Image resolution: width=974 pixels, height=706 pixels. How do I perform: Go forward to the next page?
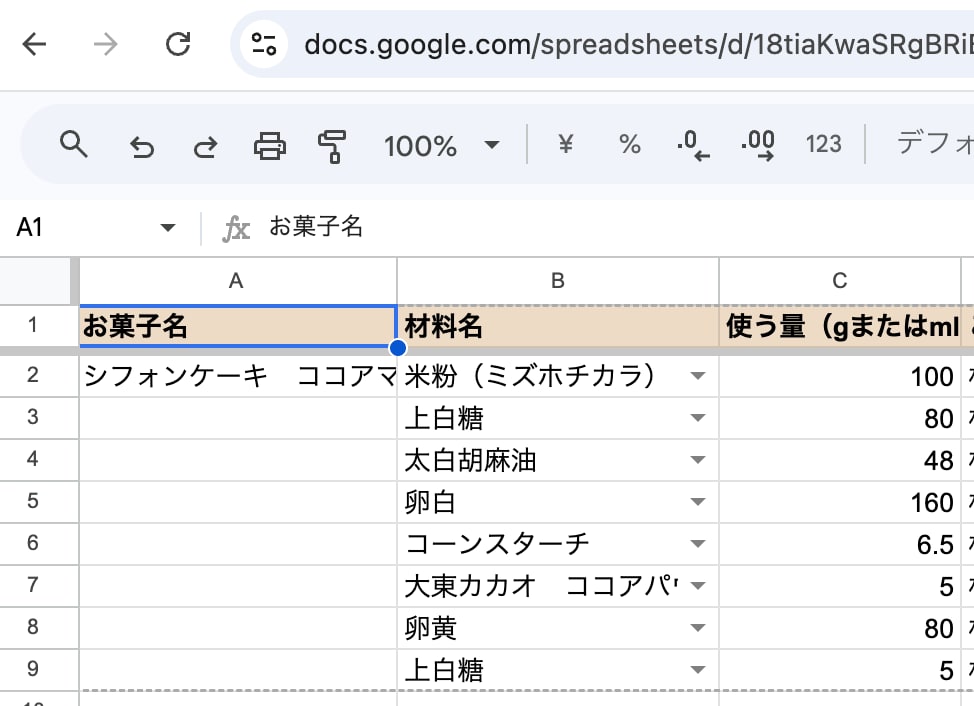[106, 44]
